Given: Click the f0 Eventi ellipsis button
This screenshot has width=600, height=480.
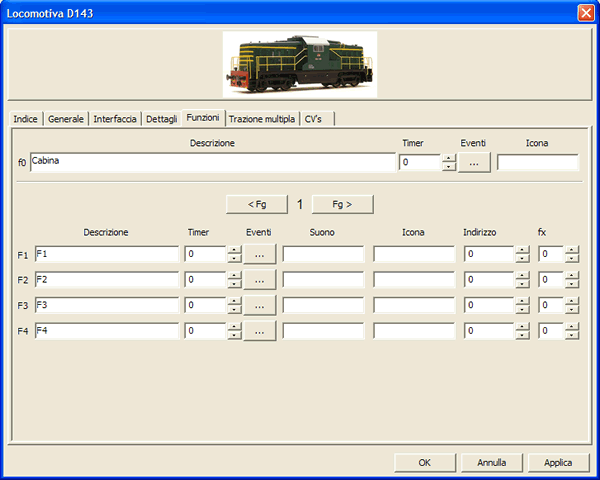Looking at the screenshot, I should click(474, 162).
